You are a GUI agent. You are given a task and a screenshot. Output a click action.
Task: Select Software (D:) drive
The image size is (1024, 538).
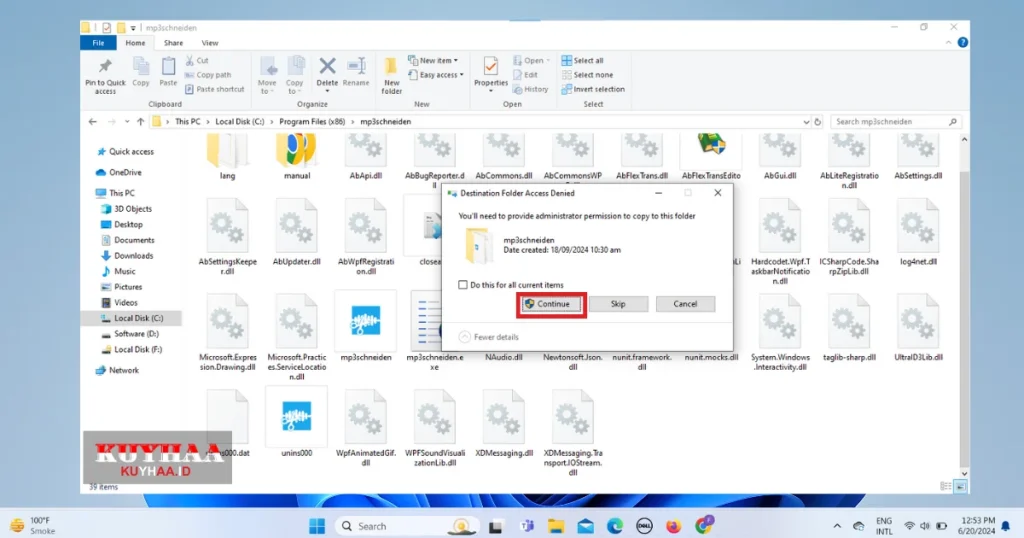[131, 334]
